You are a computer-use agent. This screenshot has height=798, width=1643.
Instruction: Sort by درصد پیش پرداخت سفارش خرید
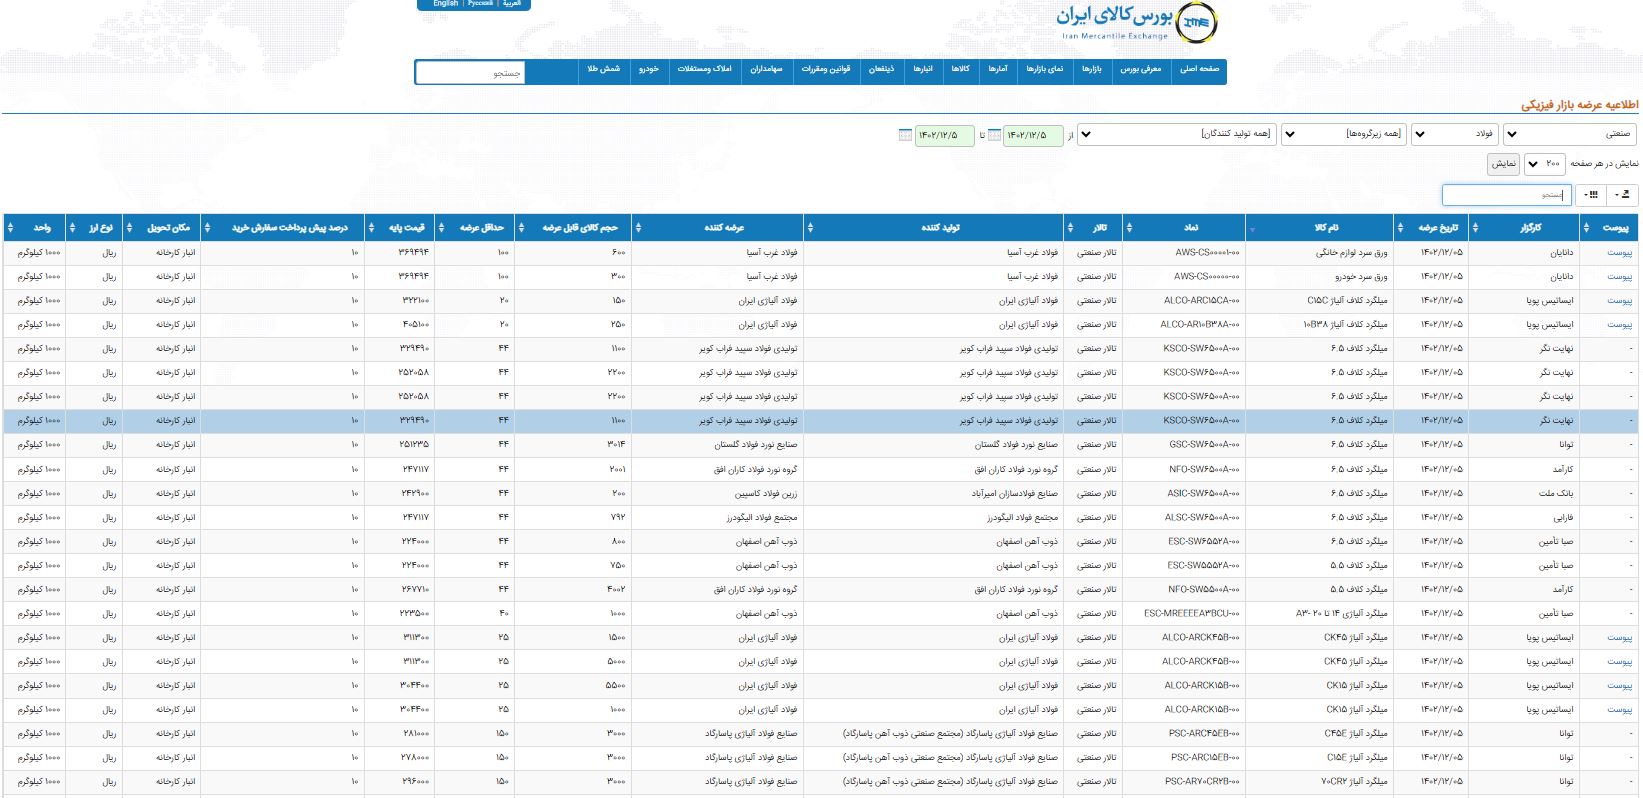[x=283, y=228]
